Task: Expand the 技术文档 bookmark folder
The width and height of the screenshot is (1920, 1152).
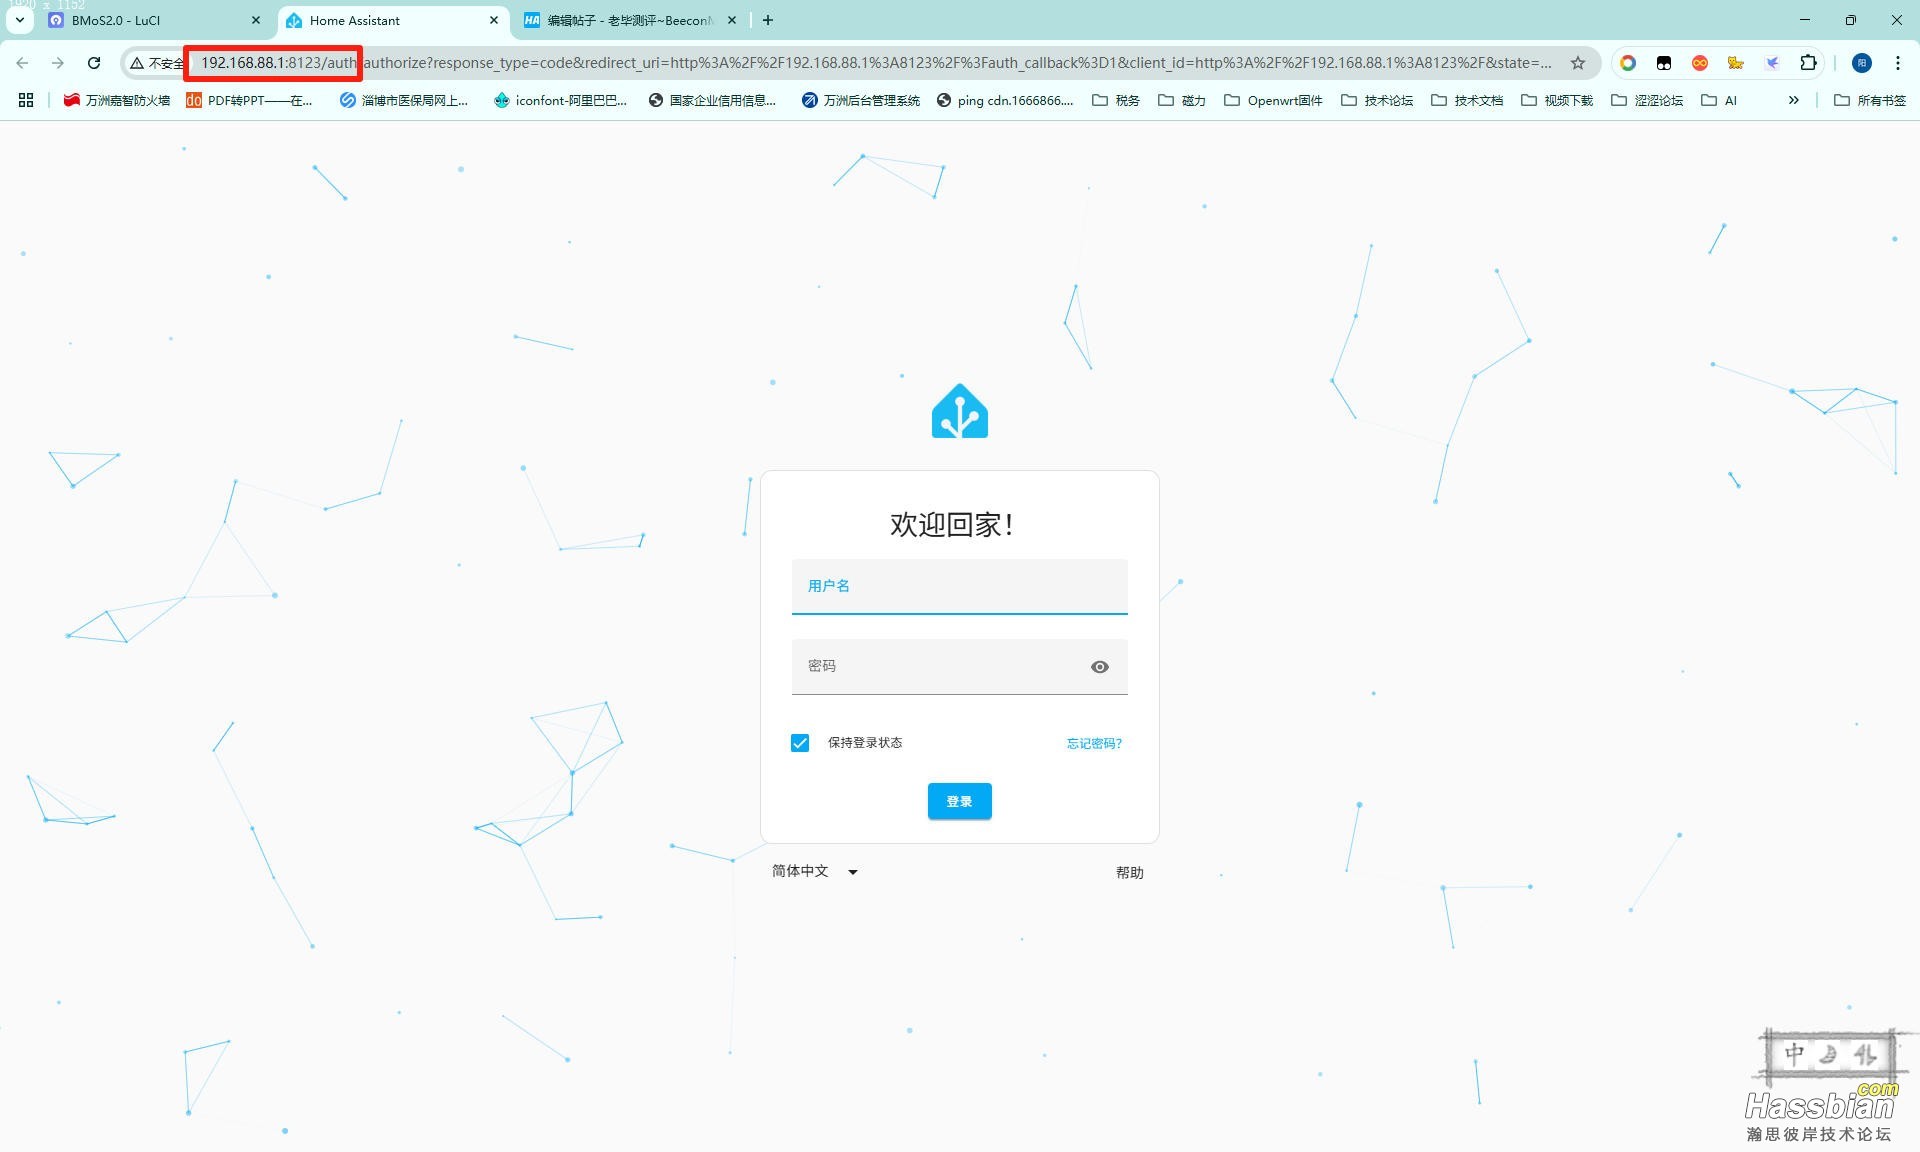Action: tap(1468, 100)
